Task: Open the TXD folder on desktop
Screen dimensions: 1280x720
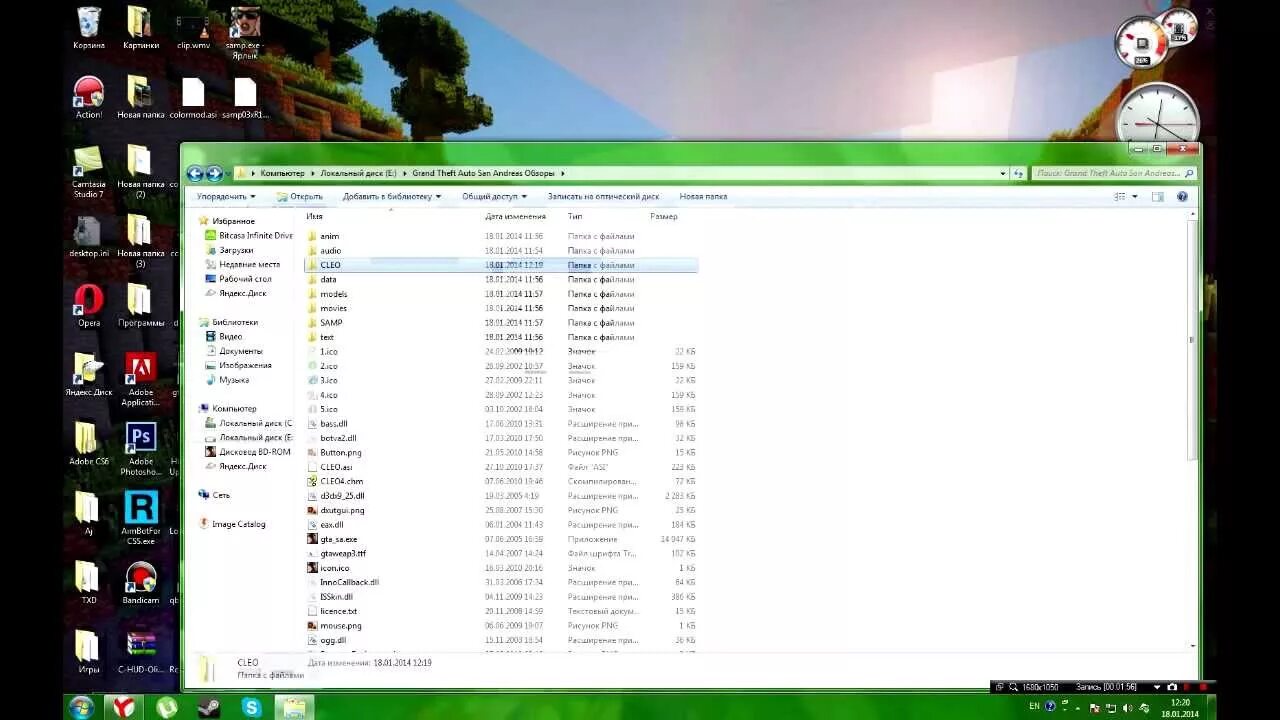Action: 89,583
